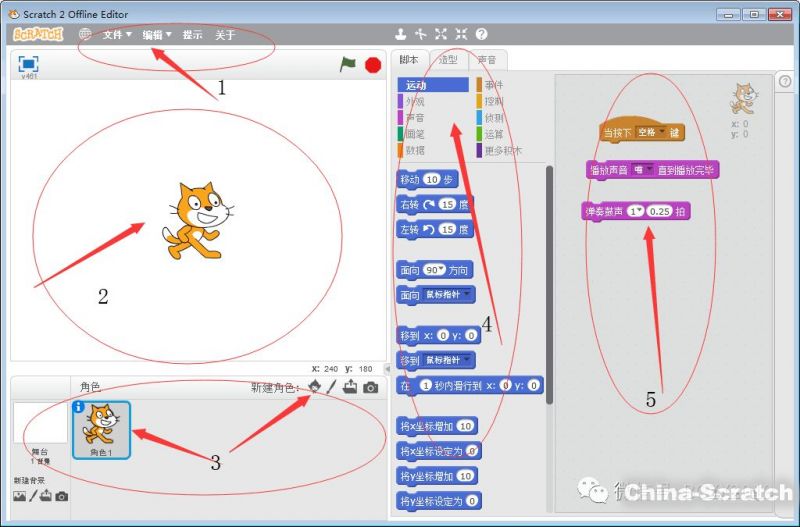This screenshot has height=527, width=800.
Task: Choose new sprite from library icon
Action: (314, 387)
